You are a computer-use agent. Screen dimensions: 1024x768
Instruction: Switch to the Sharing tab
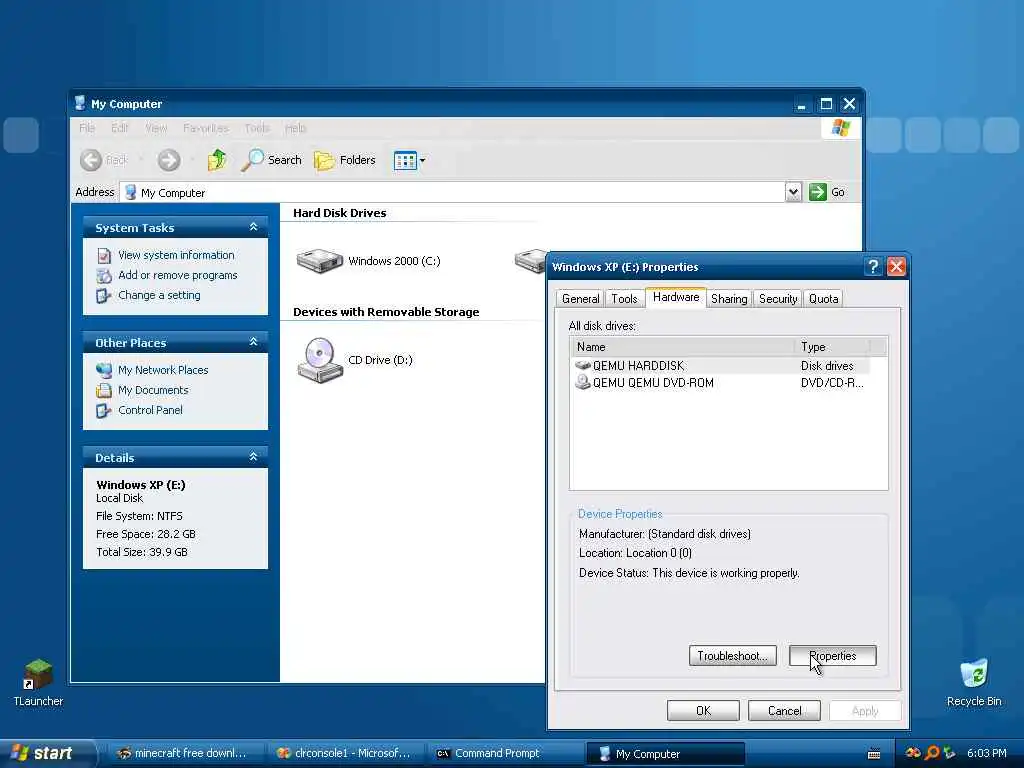pyautogui.click(x=729, y=298)
